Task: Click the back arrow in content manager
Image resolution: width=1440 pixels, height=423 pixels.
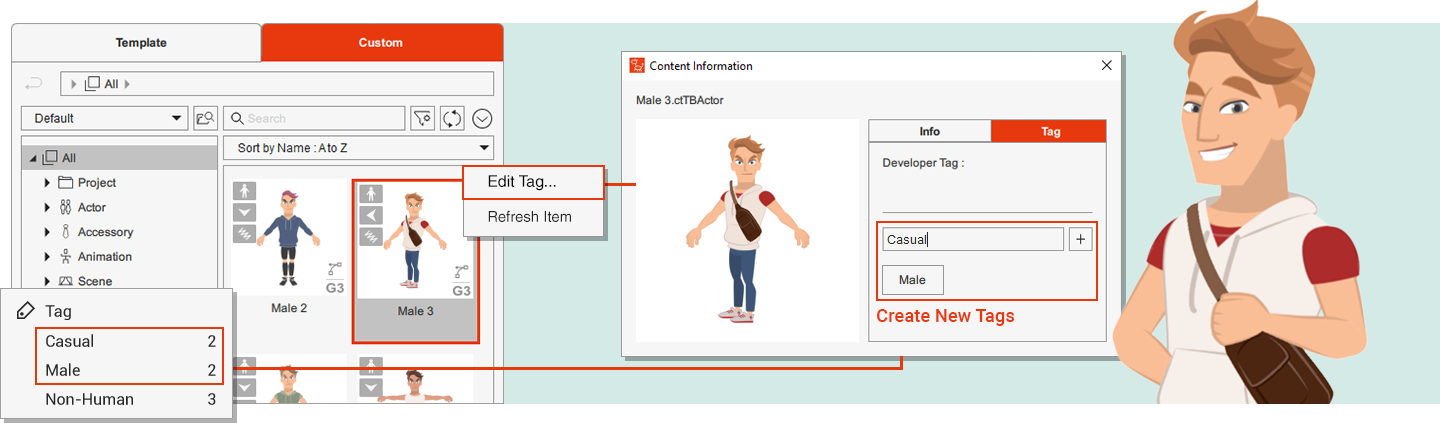Action: [x=33, y=84]
